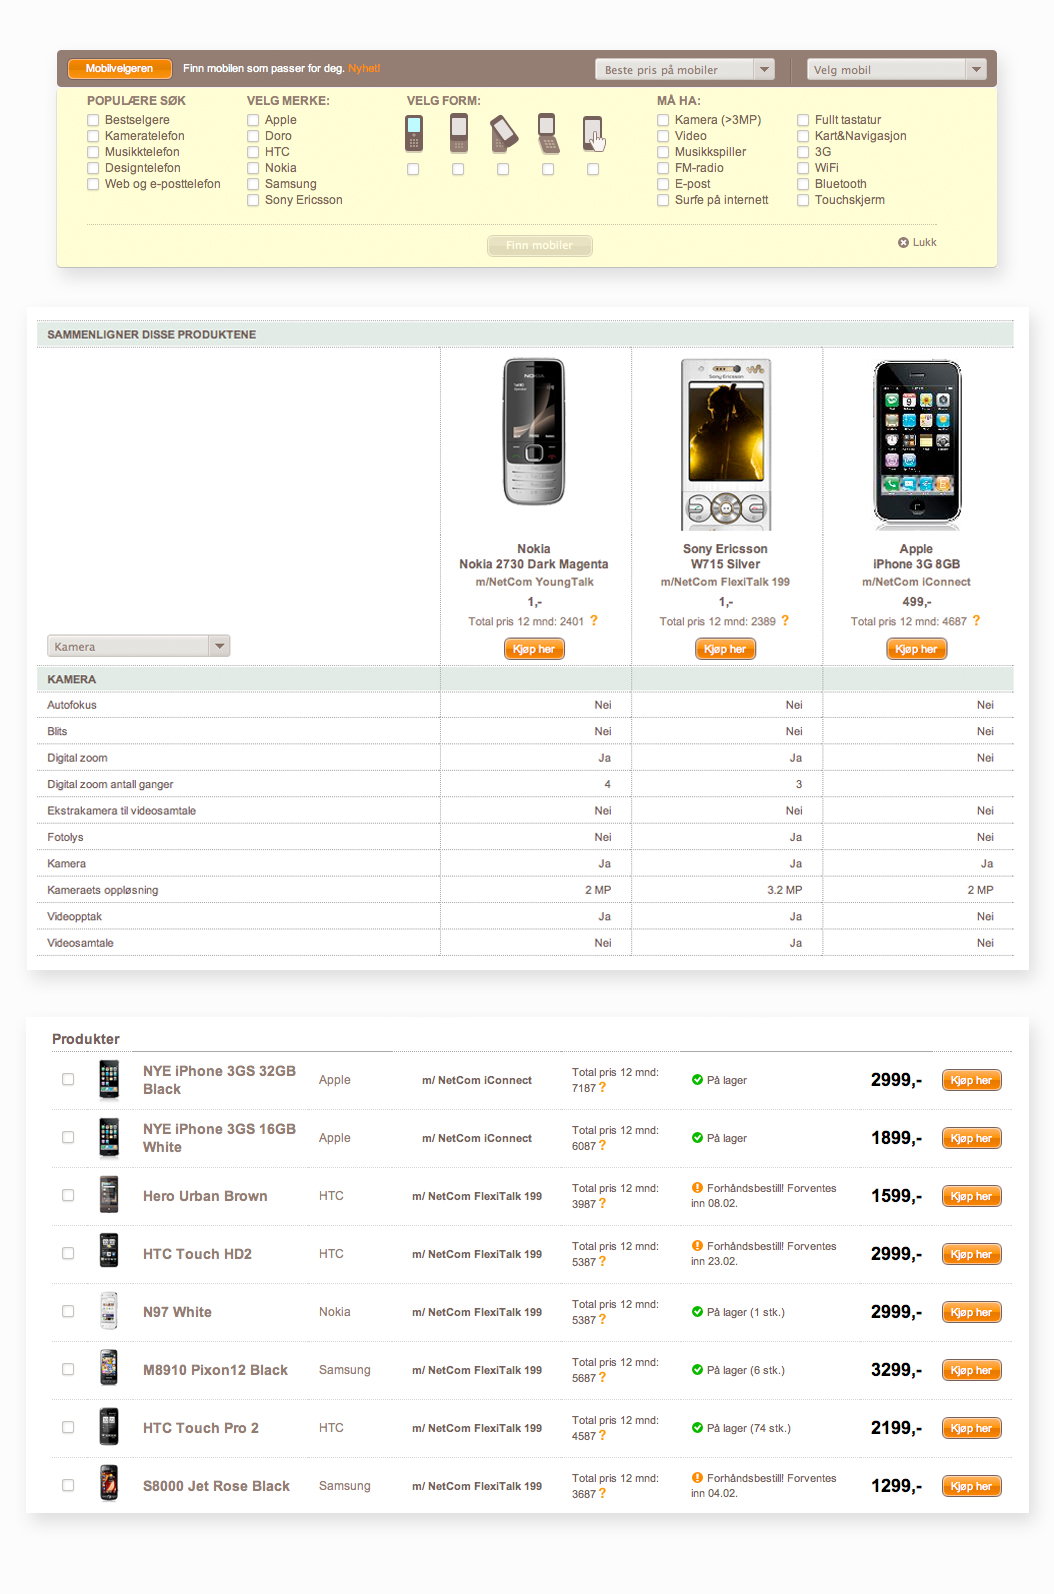
Task: Enable the WiFi requirement checkbox
Action: [x=803, y=168]
